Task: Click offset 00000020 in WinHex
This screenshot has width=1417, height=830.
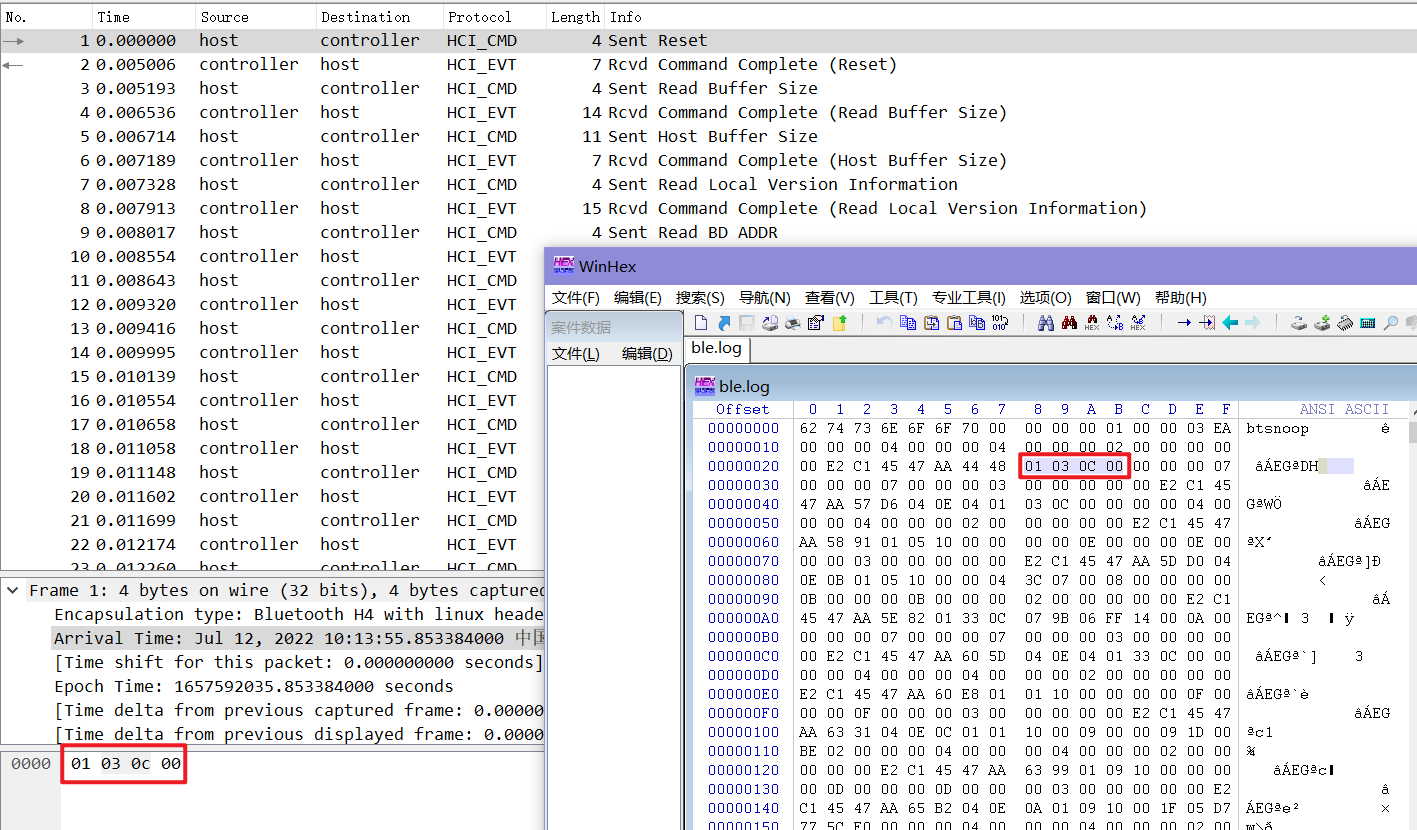Action: [743, 466]
